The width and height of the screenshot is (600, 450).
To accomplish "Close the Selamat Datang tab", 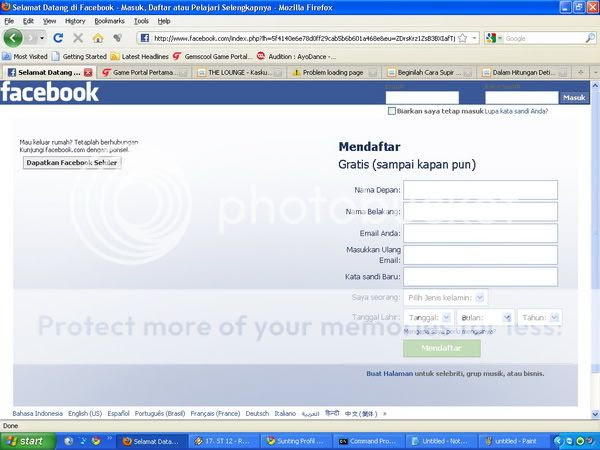I will coord(88,72).
